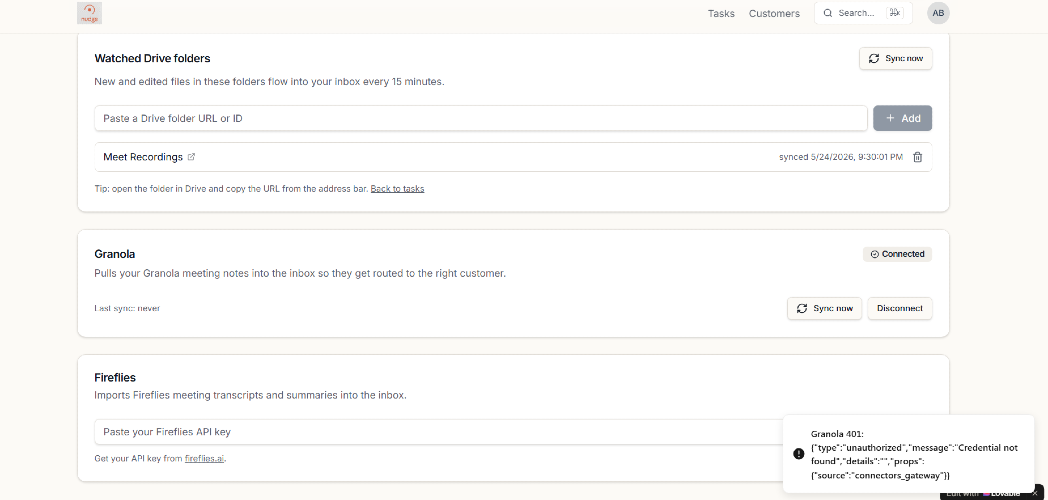This screenshot has height=500, width=1048.
Task: Click the error icon in Granola toast
Action: coord(799,454)
